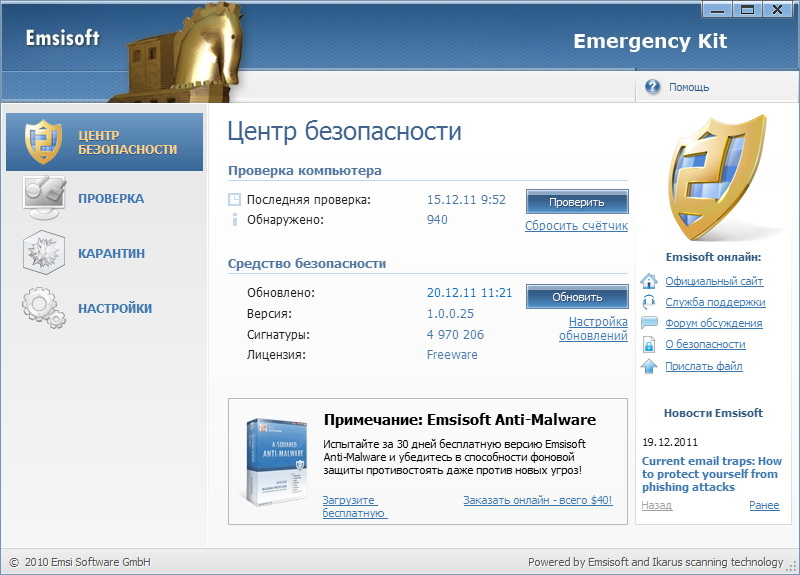Click the info icon next to Обнаружено

point(235,220)
